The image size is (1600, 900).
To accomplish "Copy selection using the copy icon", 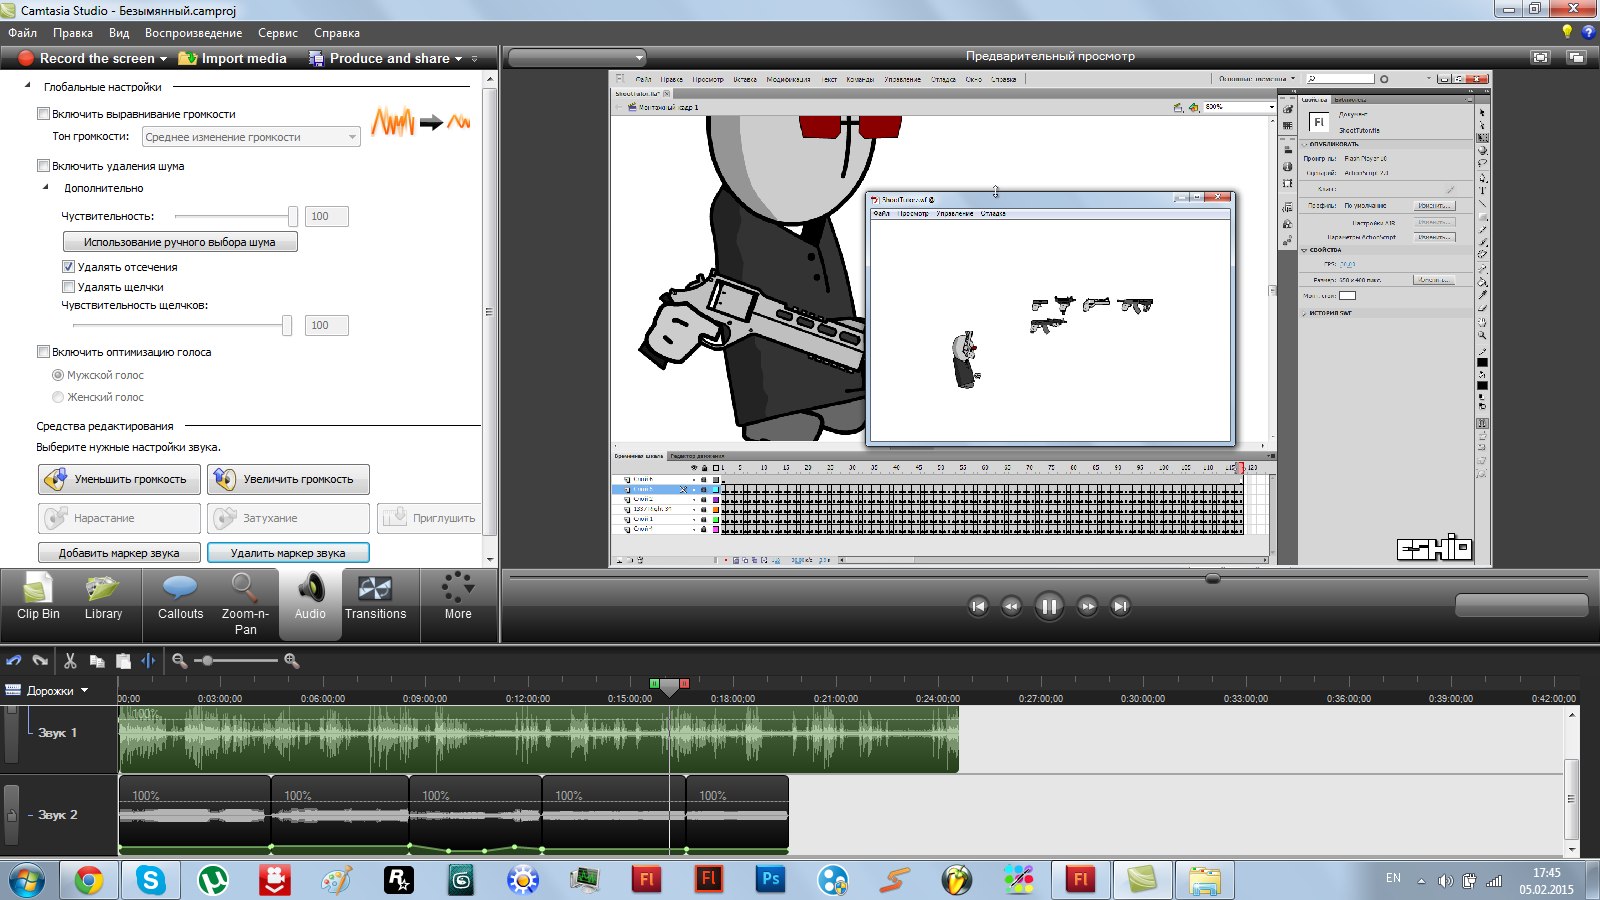I will 97,661.
